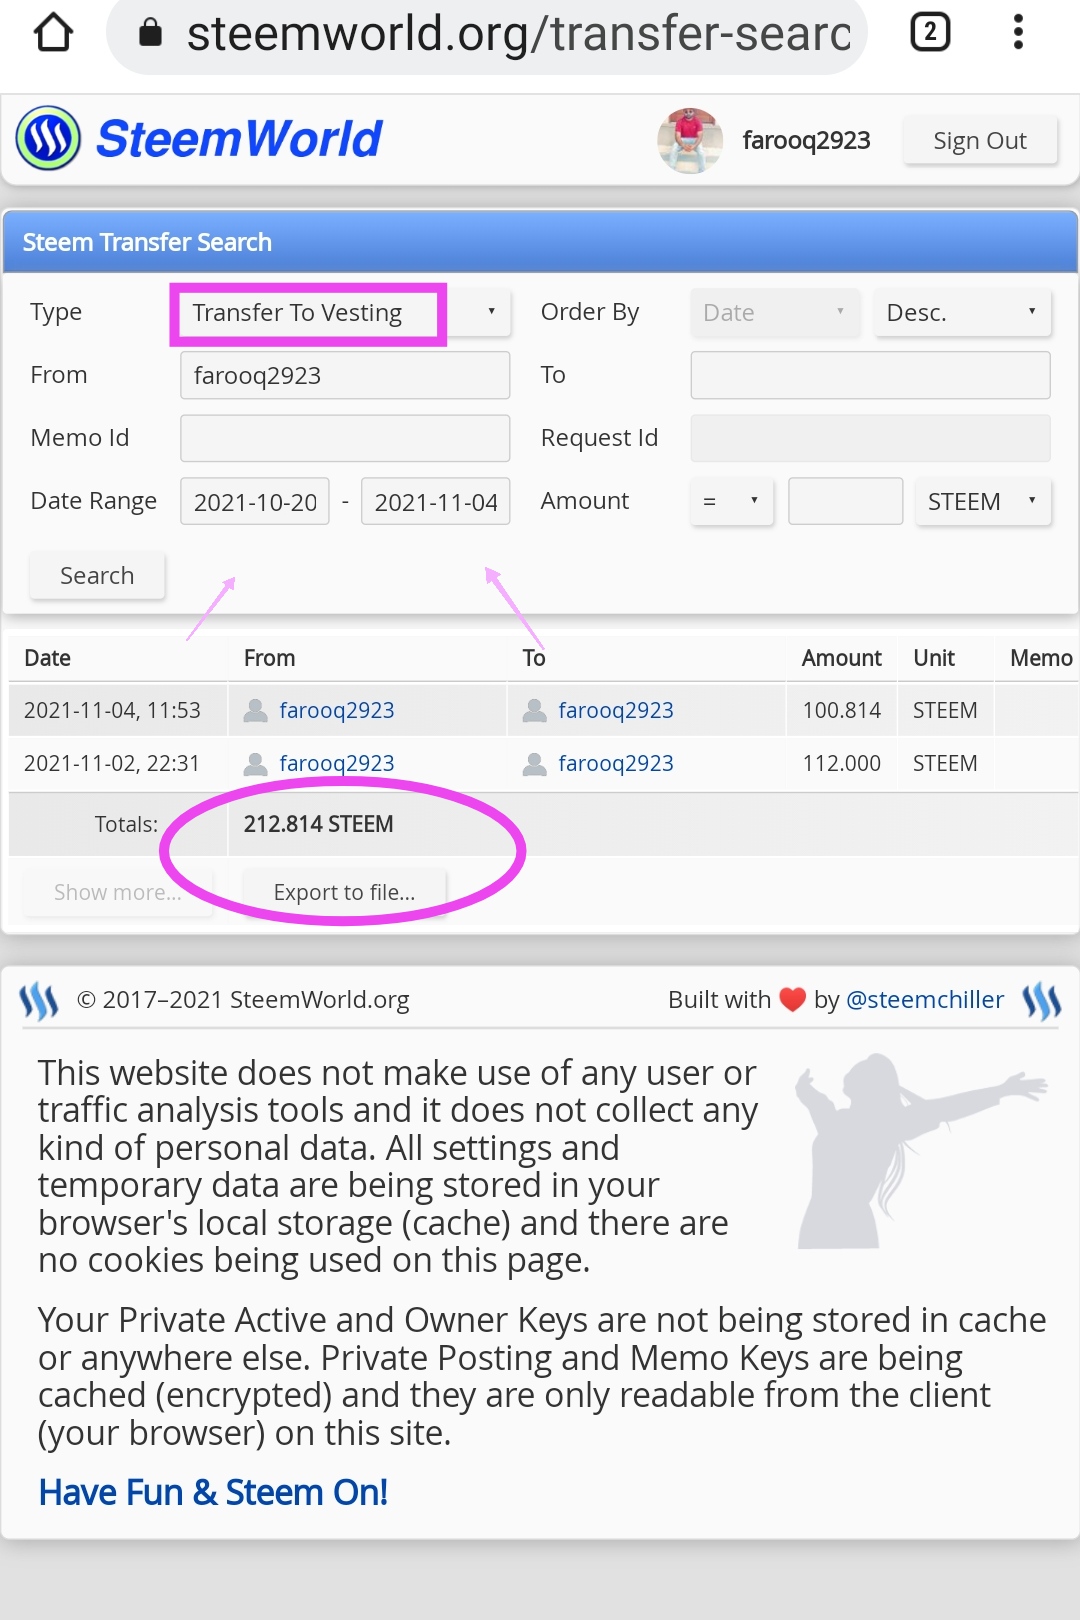The height and width of the screenshot is (1620, 1080).
Task: Open the Type dropdown Transfer To Vesting
Action: tap(345, 313)
